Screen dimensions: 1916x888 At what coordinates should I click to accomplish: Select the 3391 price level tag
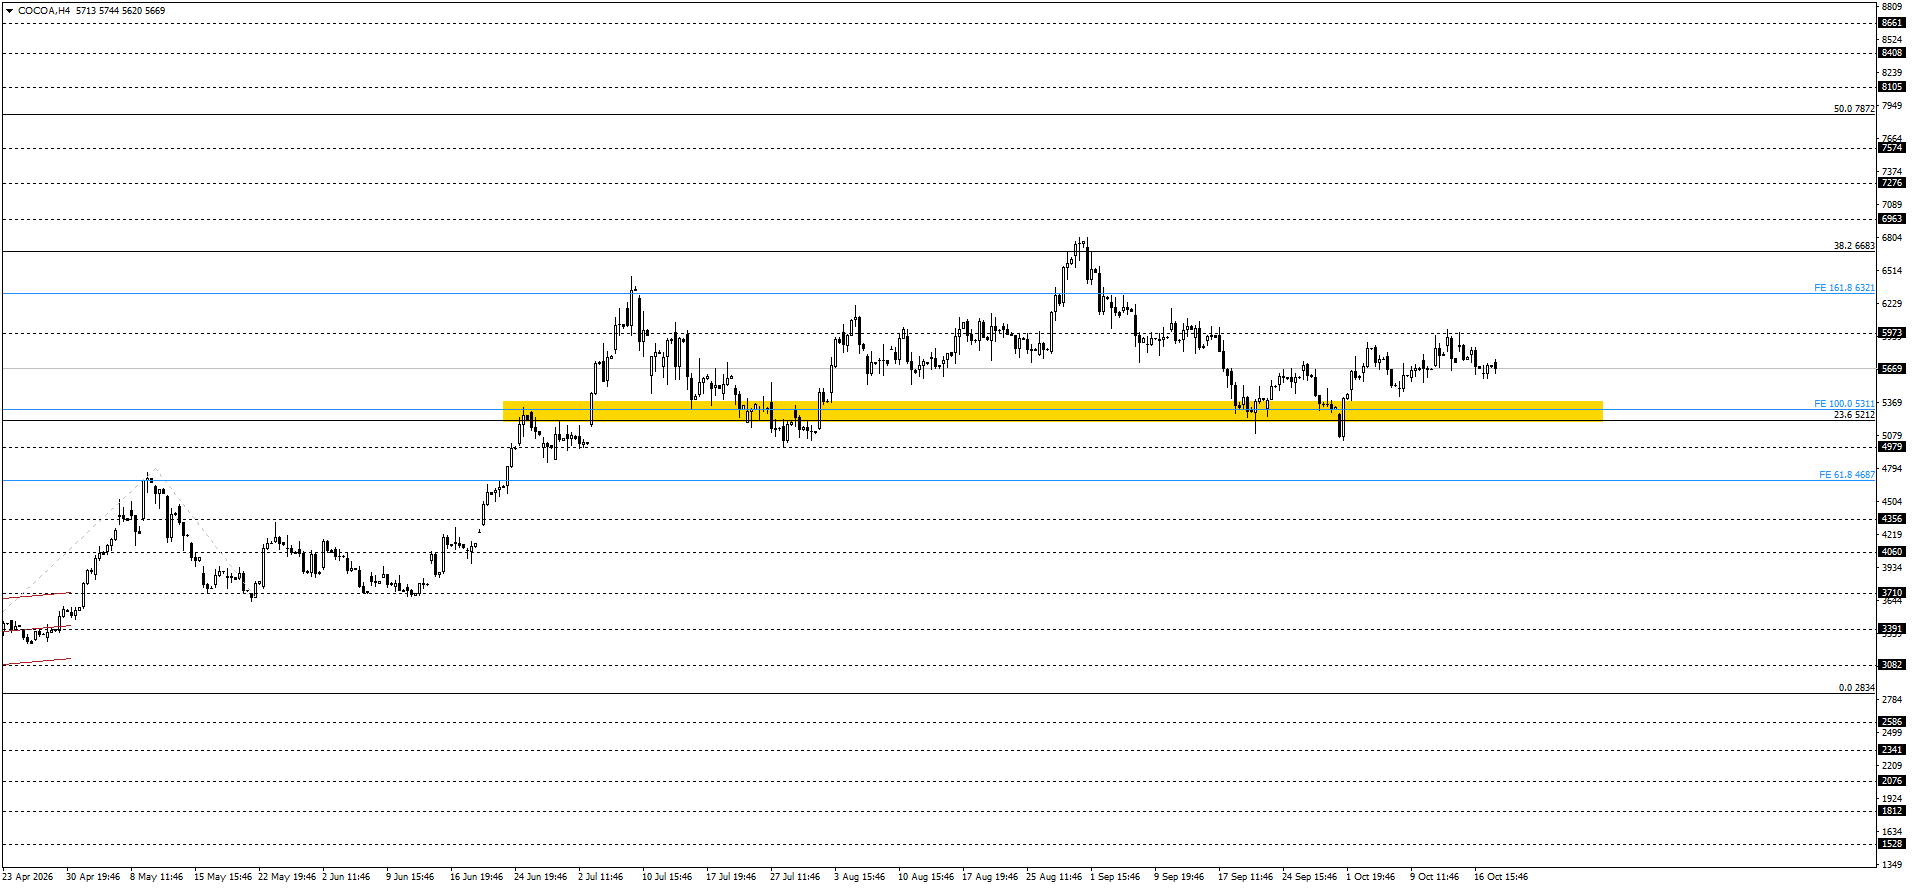point(1892,629)
